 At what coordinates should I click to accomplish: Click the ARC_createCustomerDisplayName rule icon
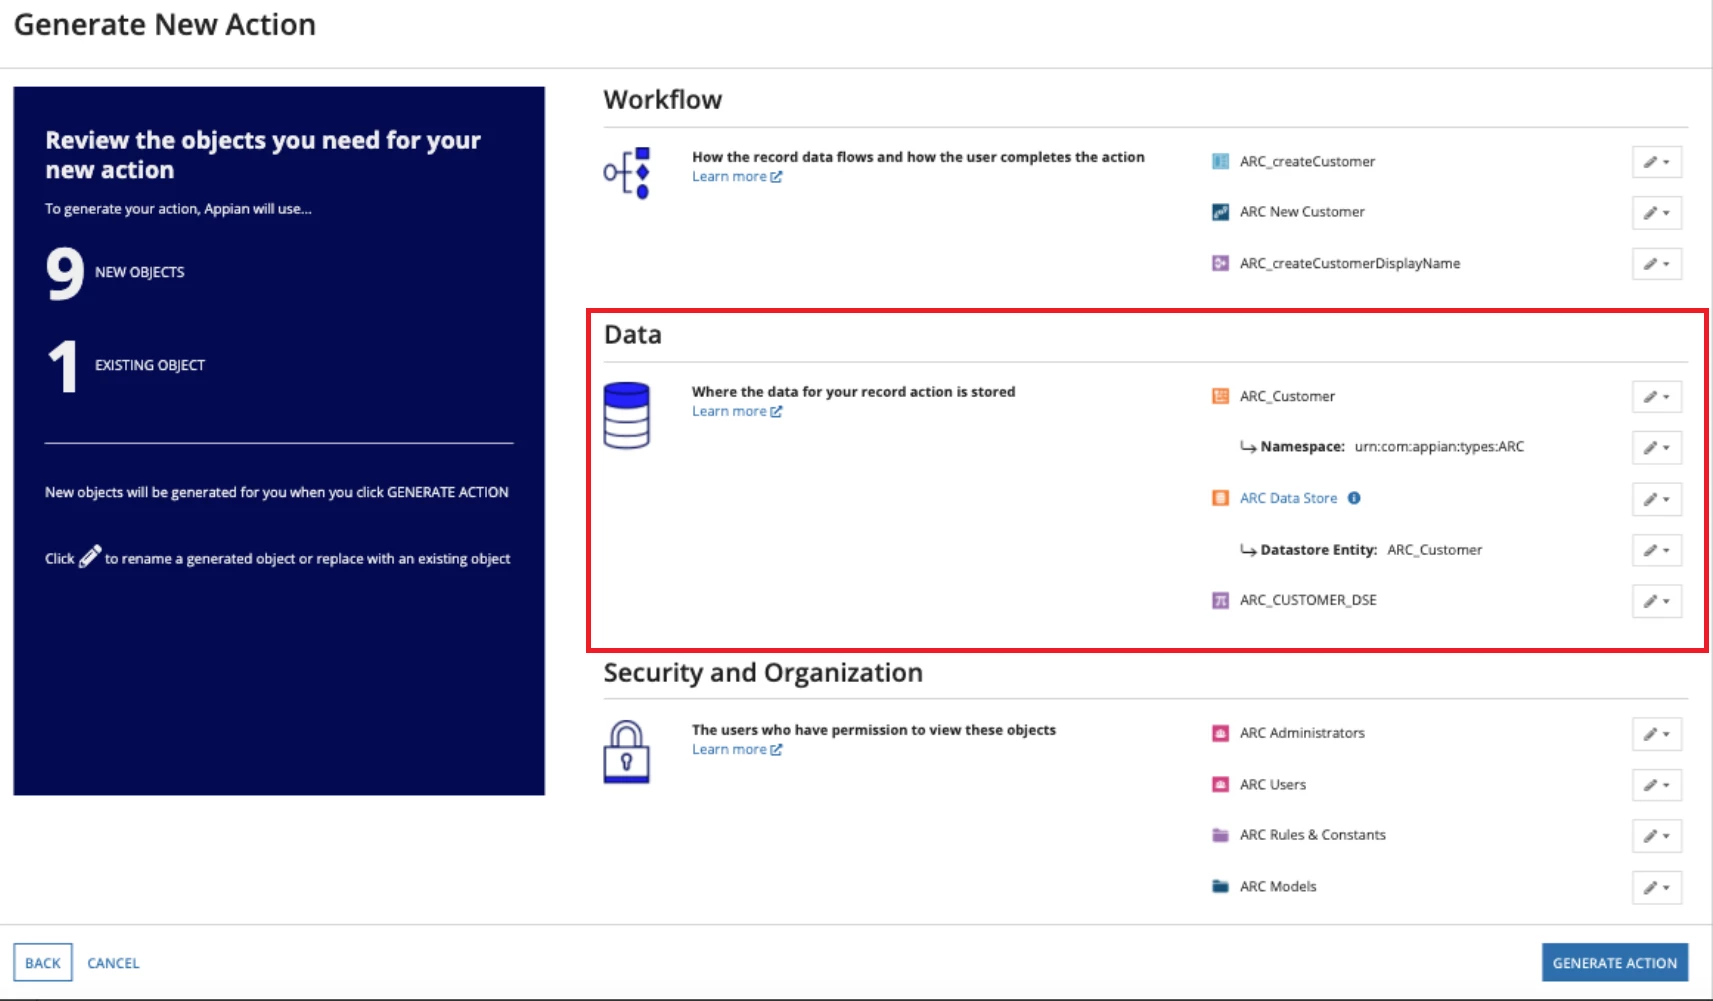(1220, 264)
